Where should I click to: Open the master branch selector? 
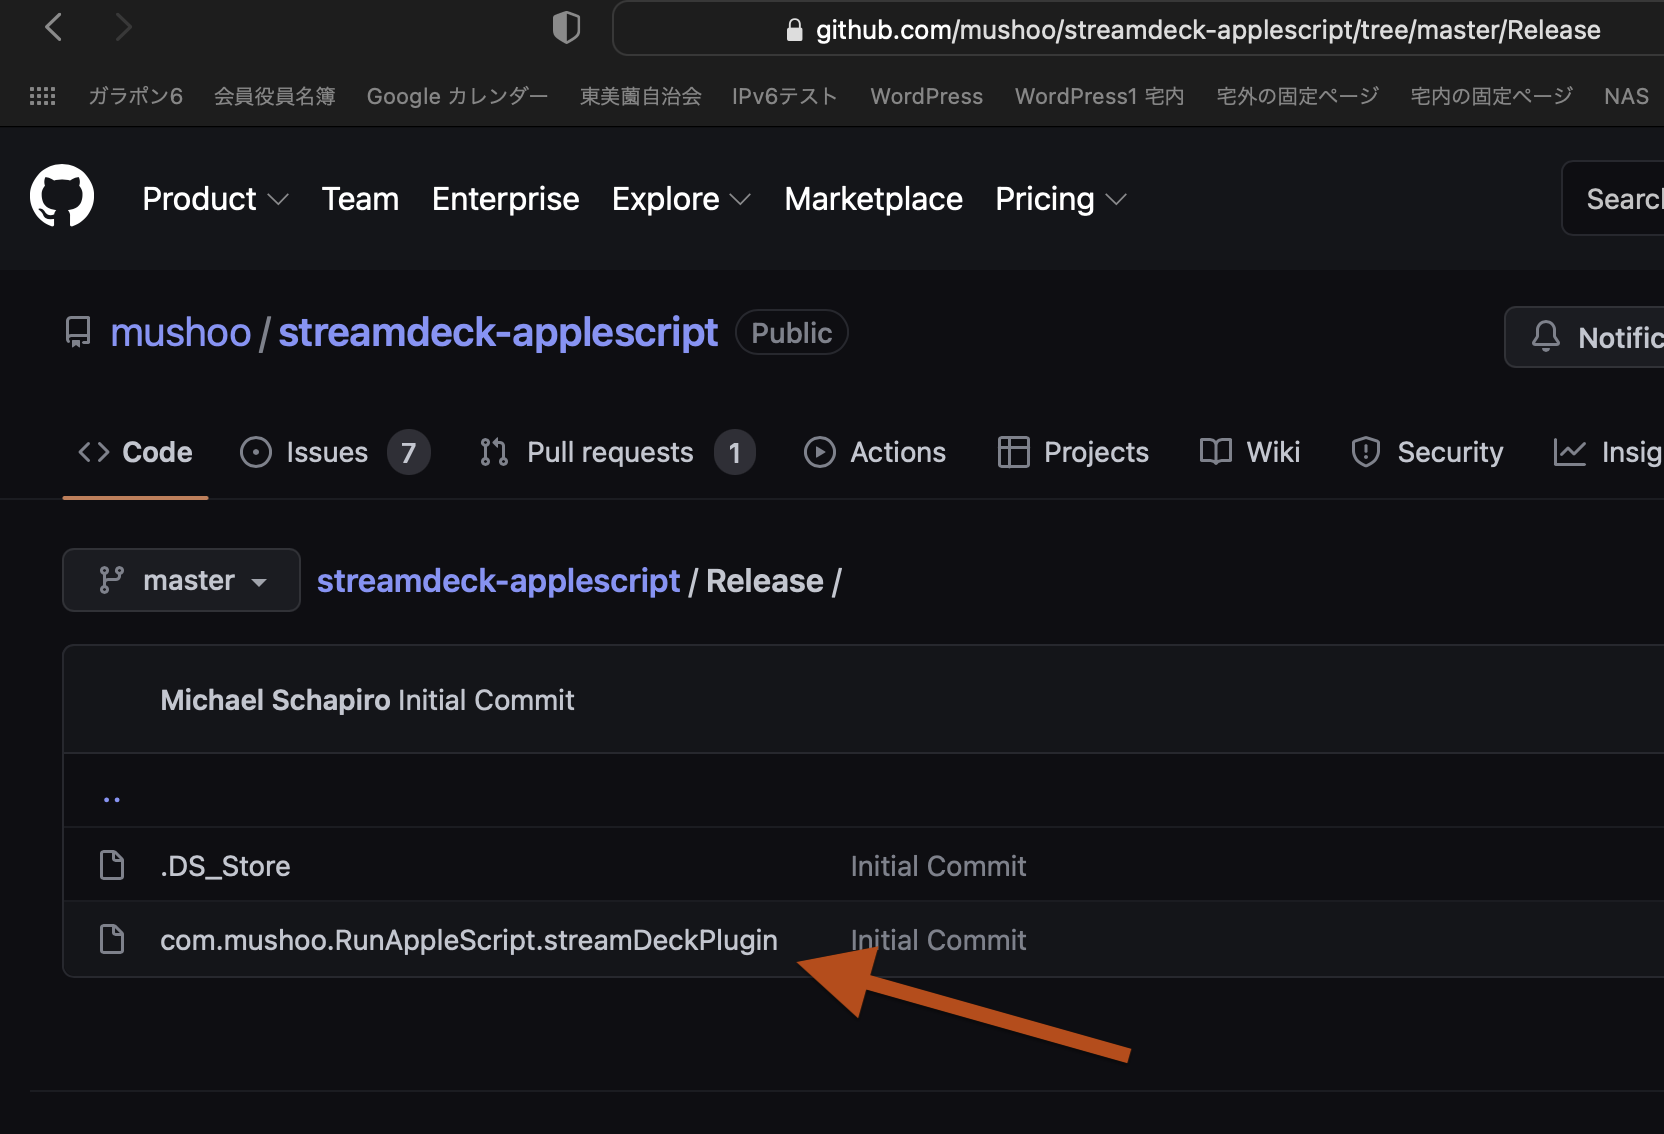click(x=181, y=580)
